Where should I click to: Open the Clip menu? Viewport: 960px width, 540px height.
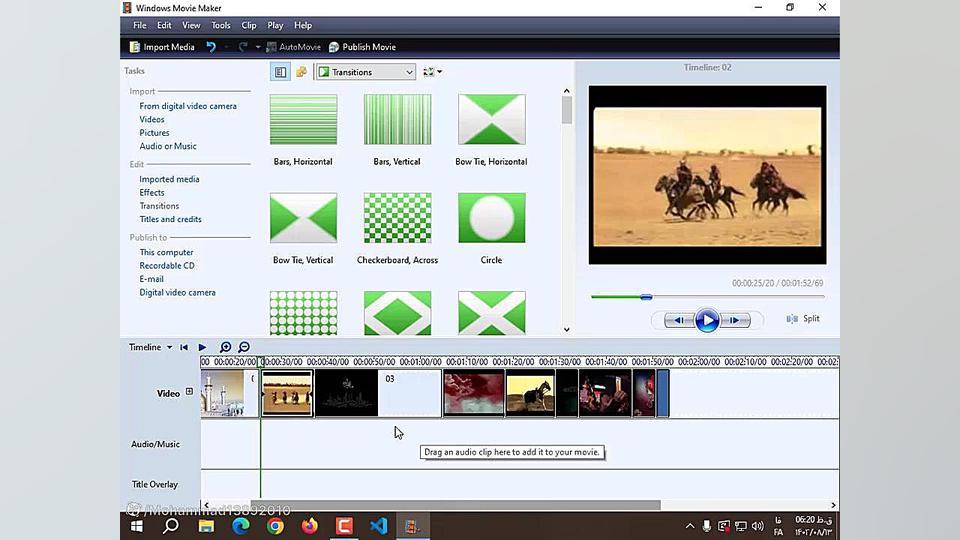point(249,25)
